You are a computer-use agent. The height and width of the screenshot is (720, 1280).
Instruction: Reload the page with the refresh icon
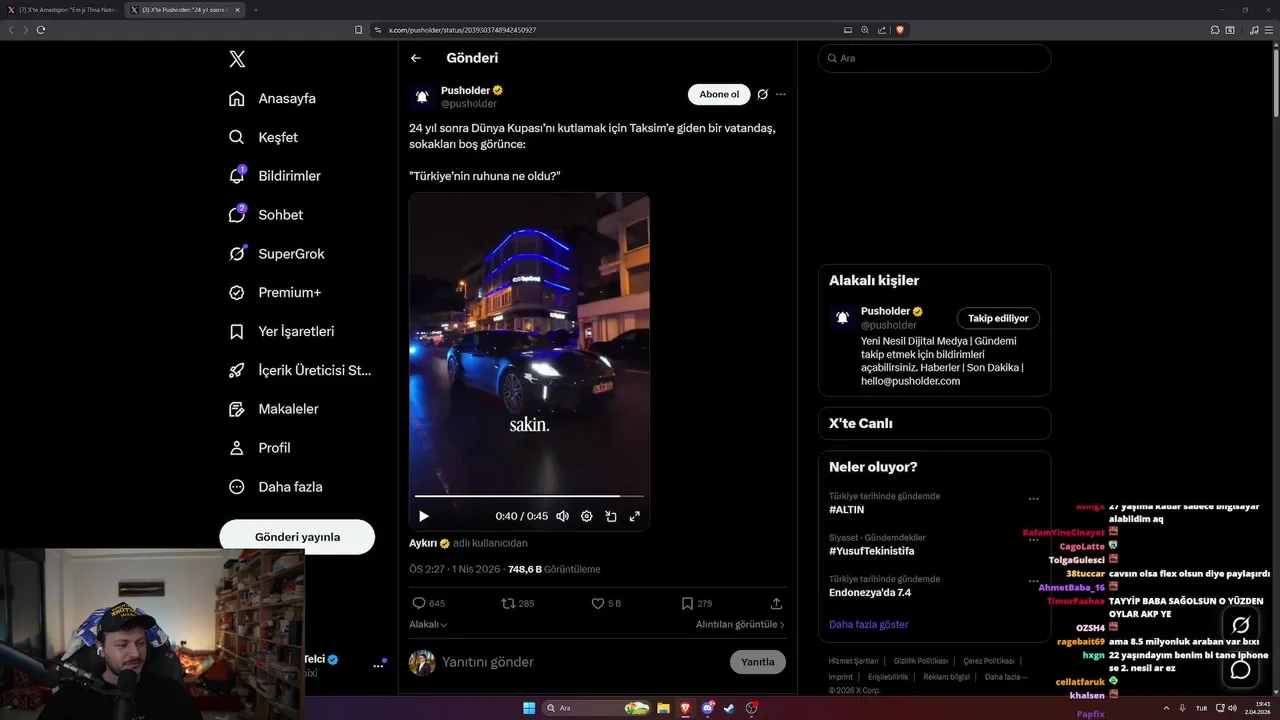pyautogui.click(x=41, y=30)
